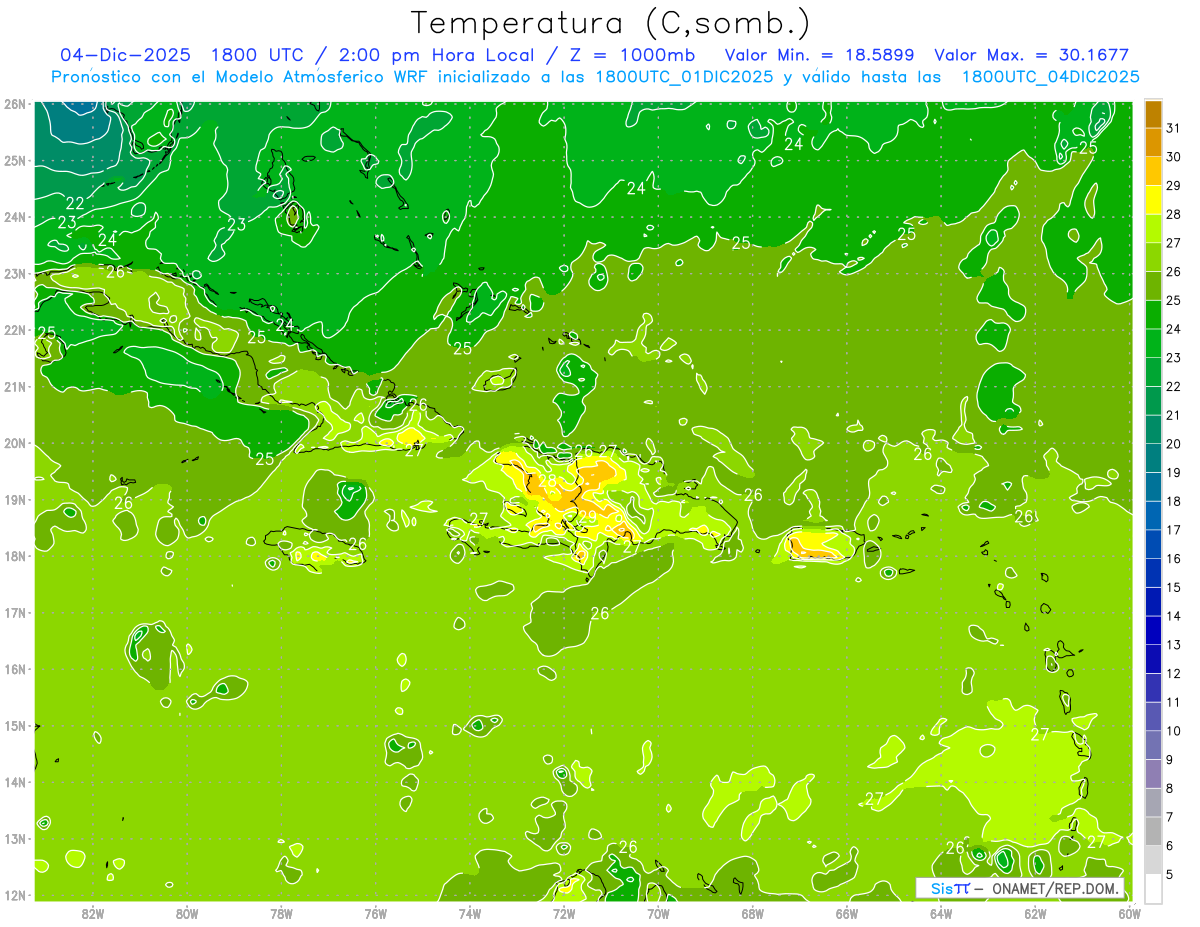
Task: Click the 23N latitude axis label
Action: click(14, 274)
